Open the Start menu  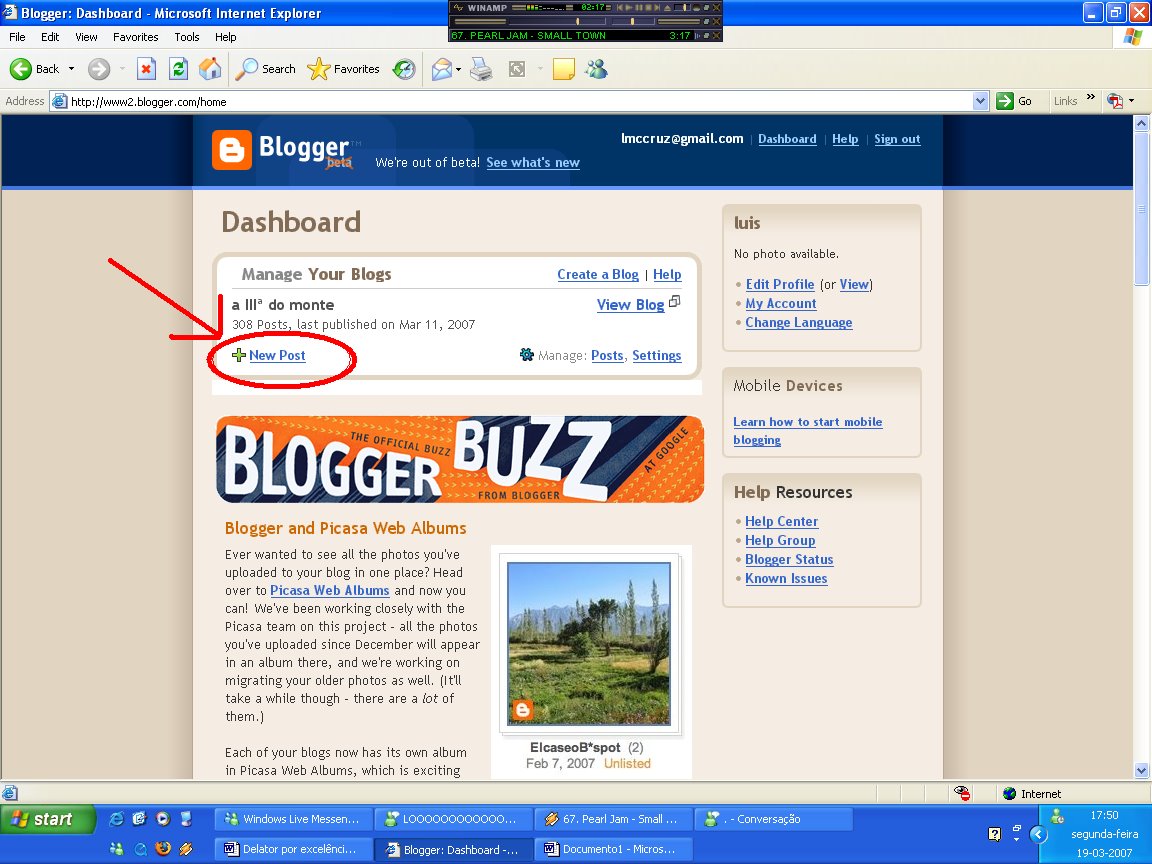[48, 818]
